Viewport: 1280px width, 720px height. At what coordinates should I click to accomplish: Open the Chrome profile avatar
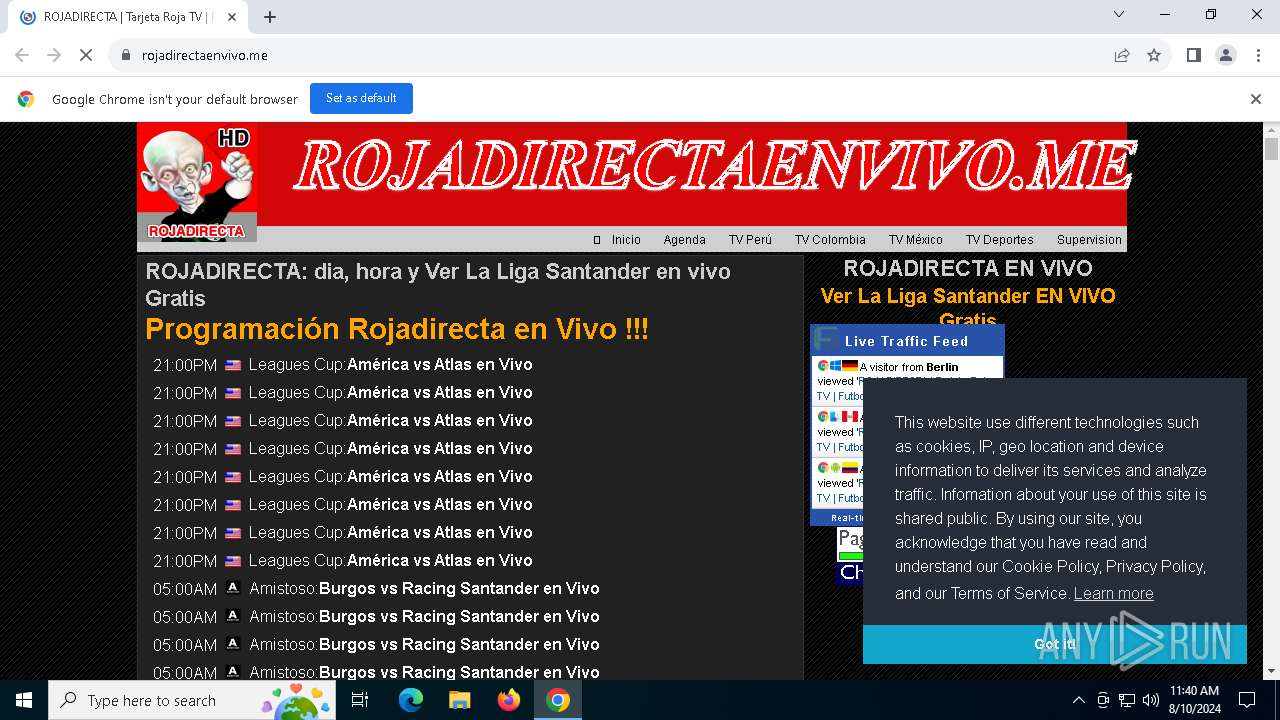tap(1226, 56)
